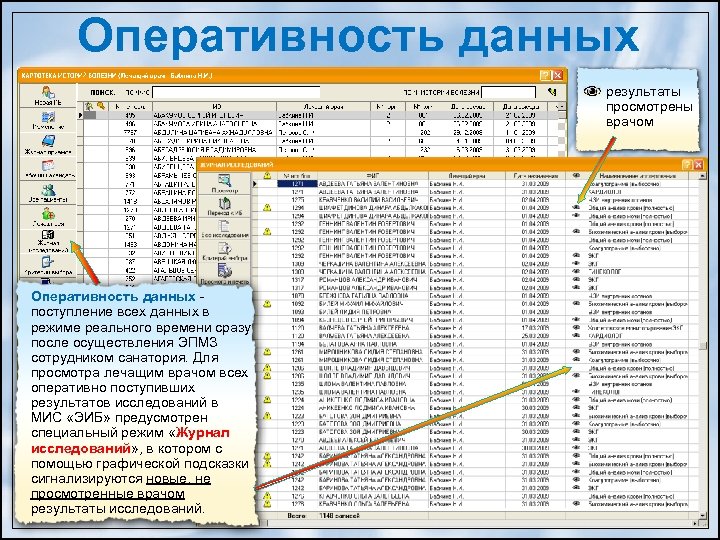720x540 pixels.
Task: Click eye icon in row dated 25.03.2009
Action: point(576,336)
